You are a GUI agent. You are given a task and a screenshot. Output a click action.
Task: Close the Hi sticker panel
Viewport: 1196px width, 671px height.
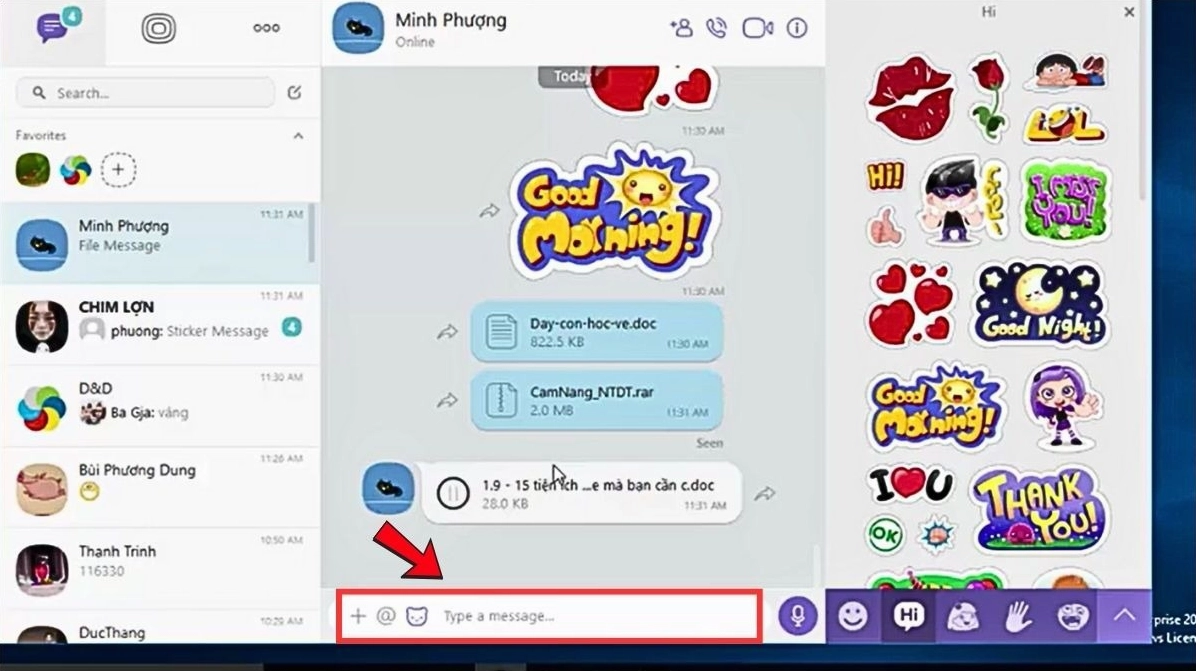(1130, 12)
